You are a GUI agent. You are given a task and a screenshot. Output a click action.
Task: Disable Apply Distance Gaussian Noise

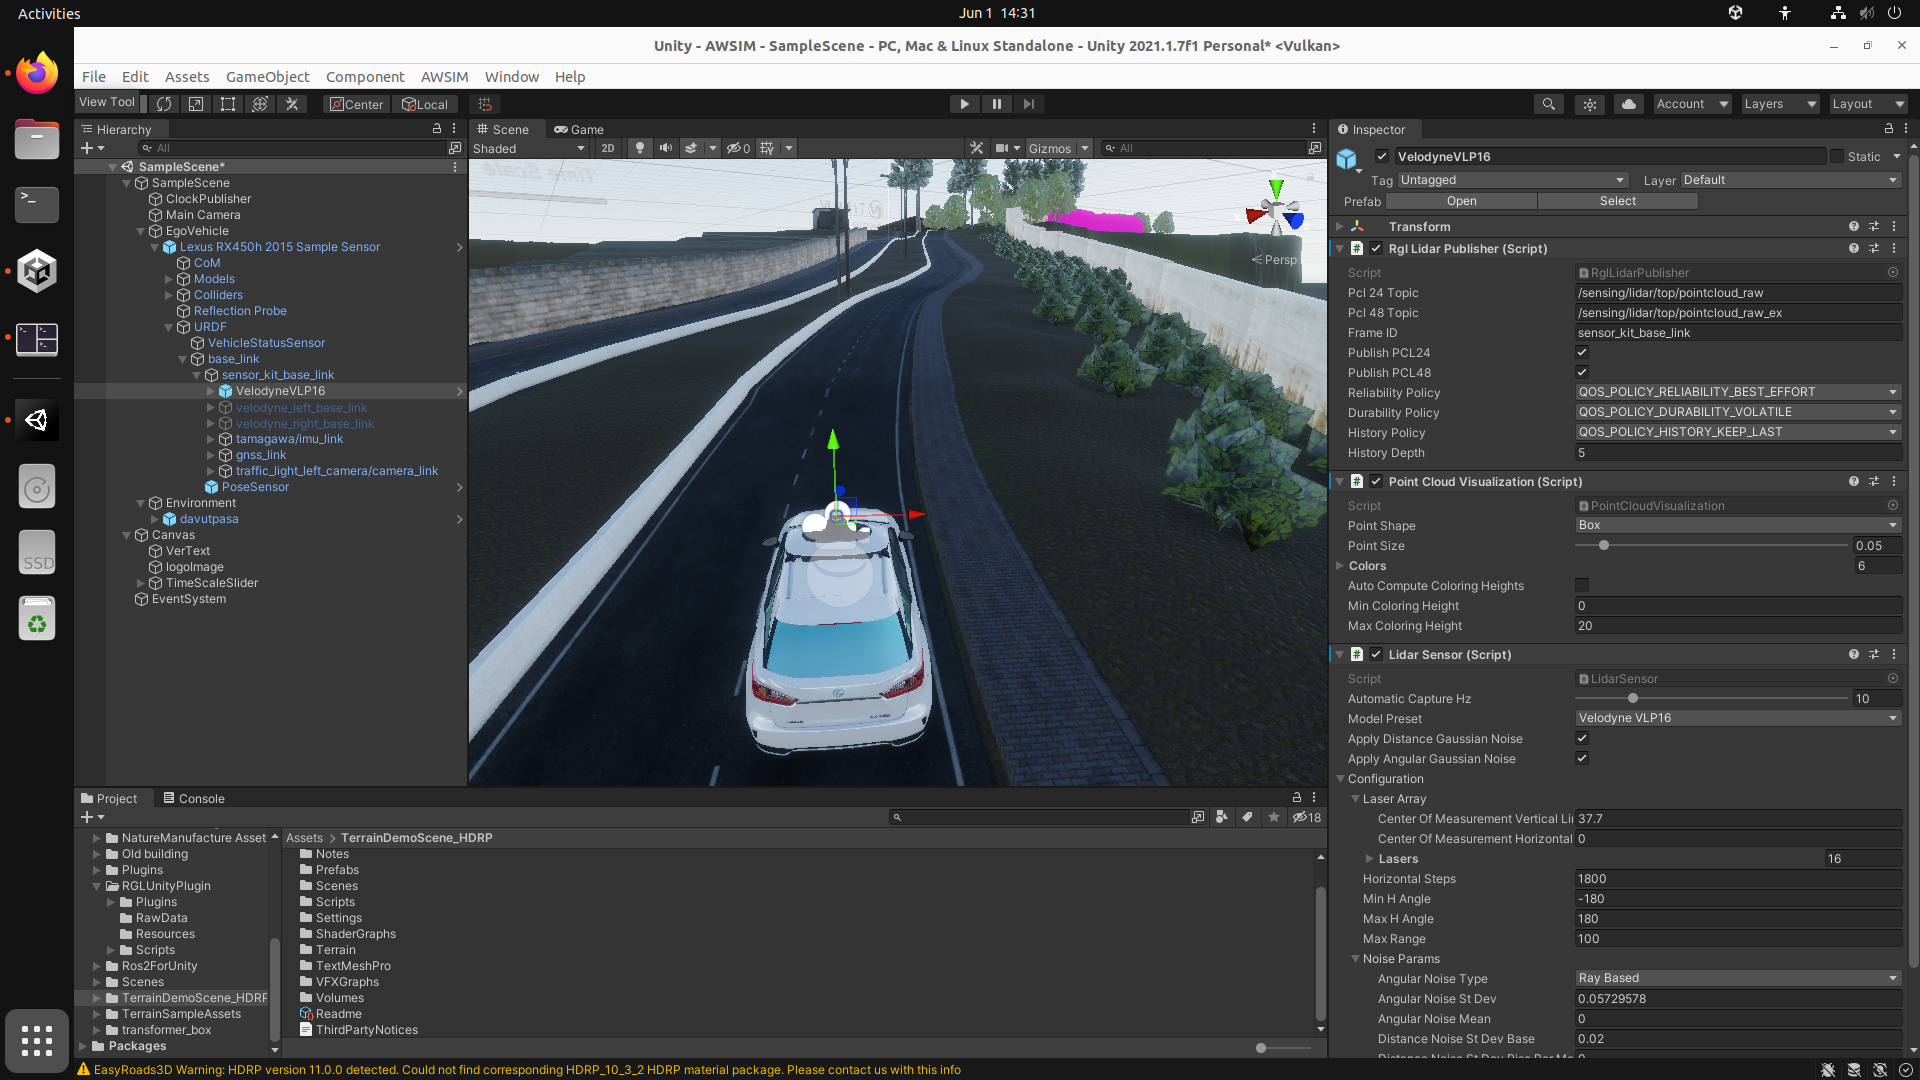coord(1582,738)
